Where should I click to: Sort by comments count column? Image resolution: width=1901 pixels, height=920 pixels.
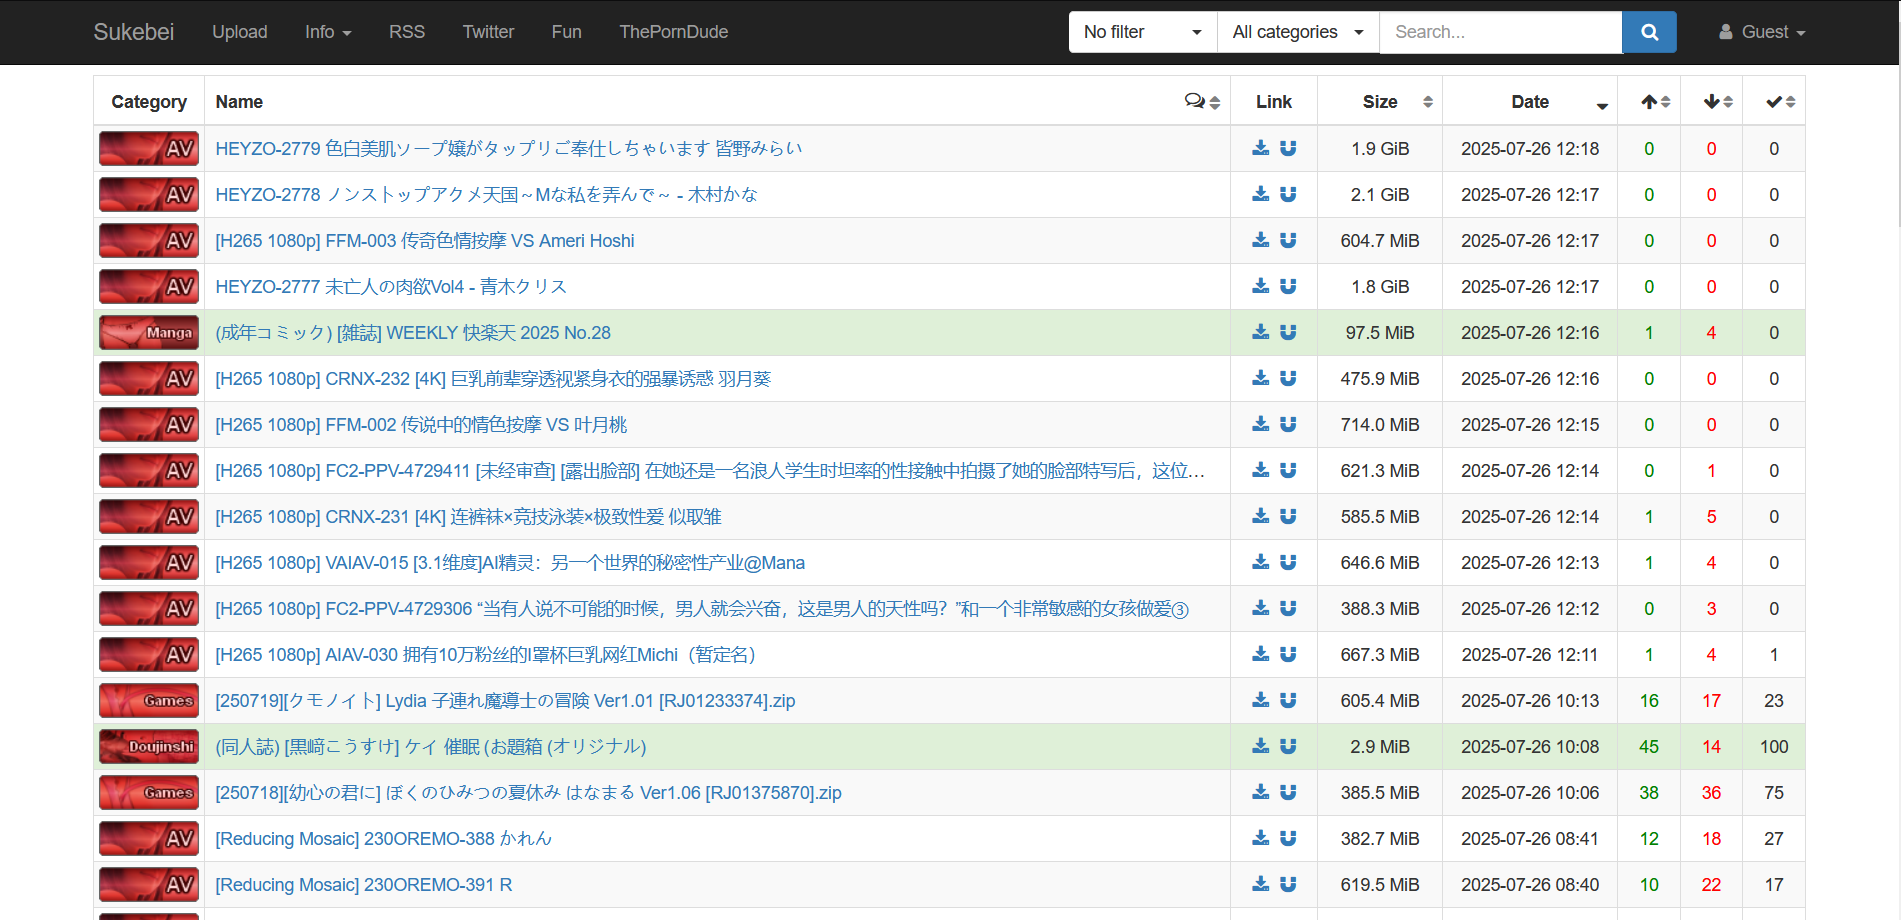tap(1202, 101)
